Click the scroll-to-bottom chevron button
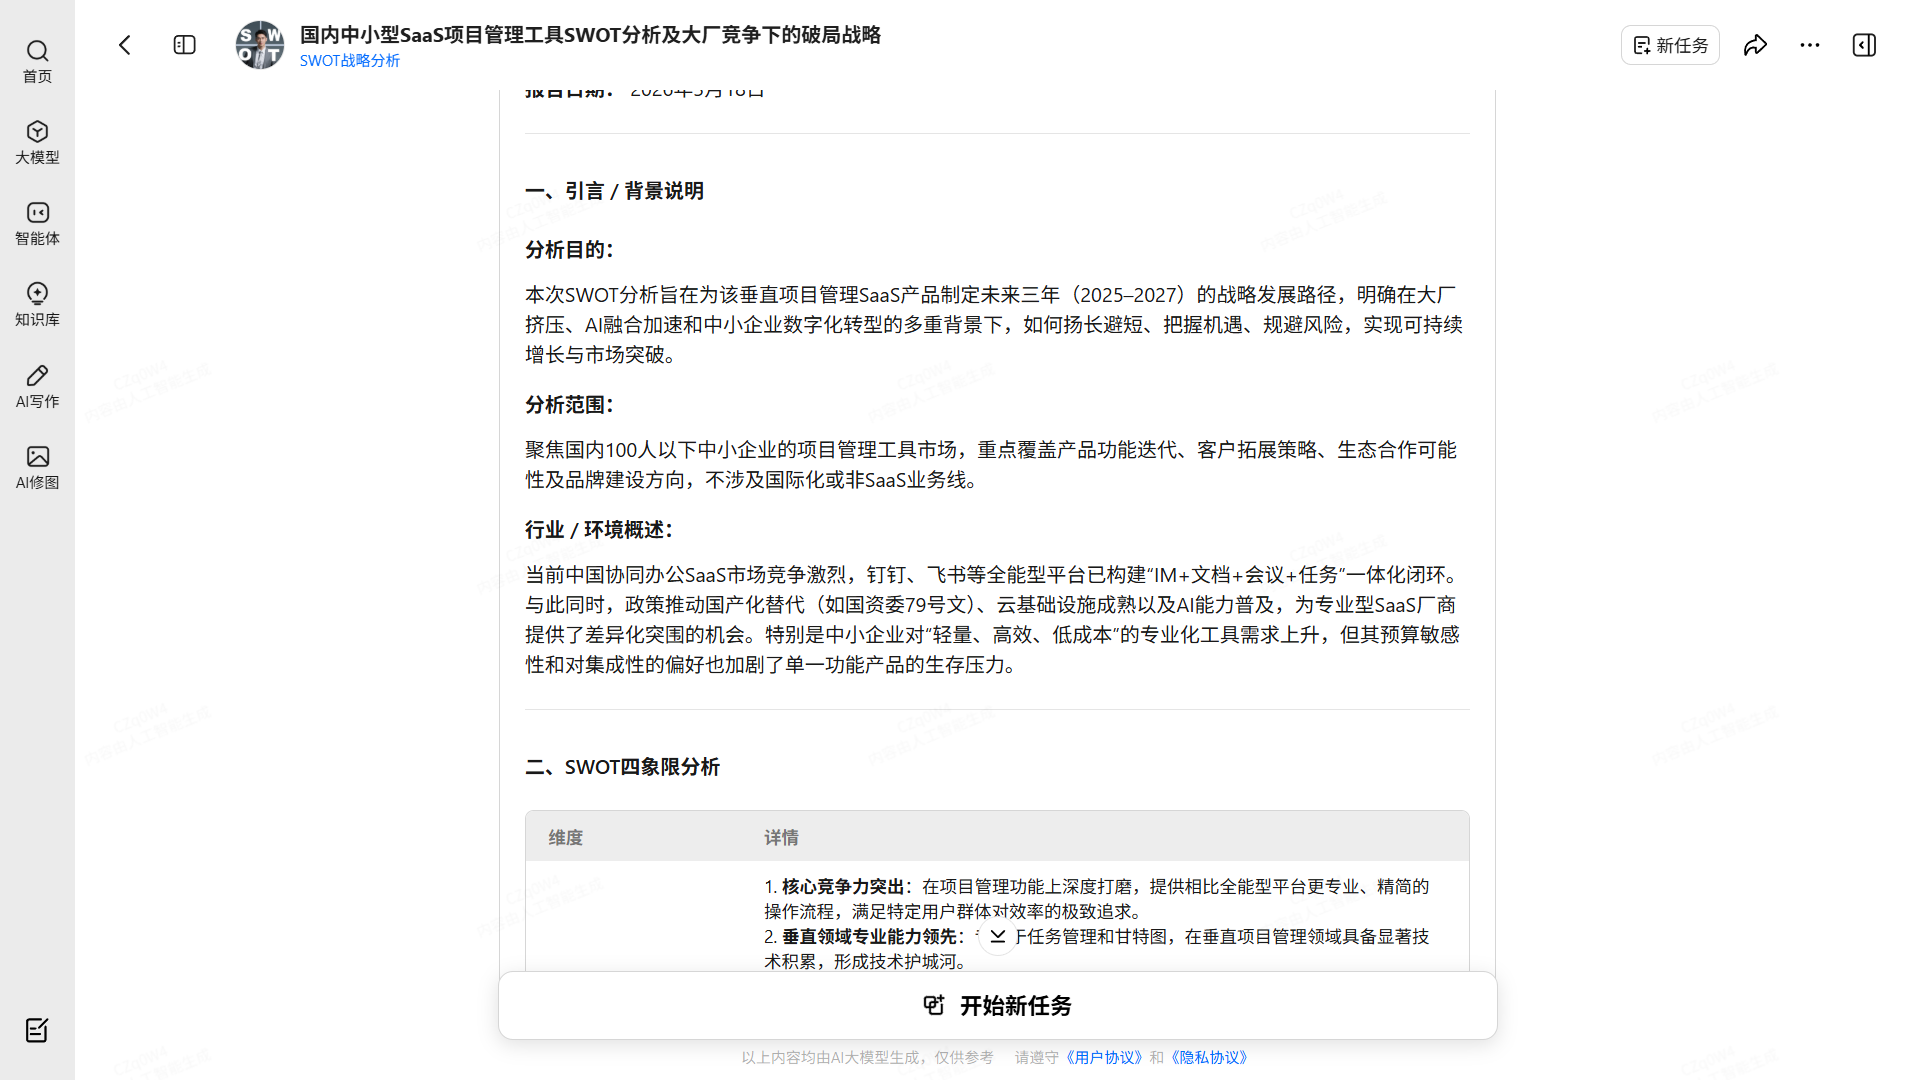This screenshot has width=1920, height=1080. click(x=998, y=936)
